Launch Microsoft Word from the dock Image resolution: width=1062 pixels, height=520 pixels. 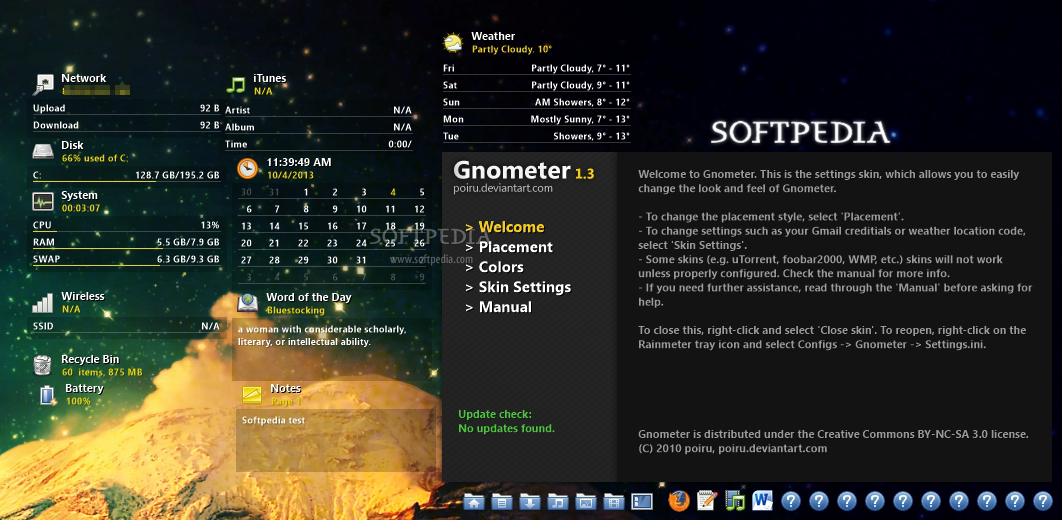click(x=763, y=500)
